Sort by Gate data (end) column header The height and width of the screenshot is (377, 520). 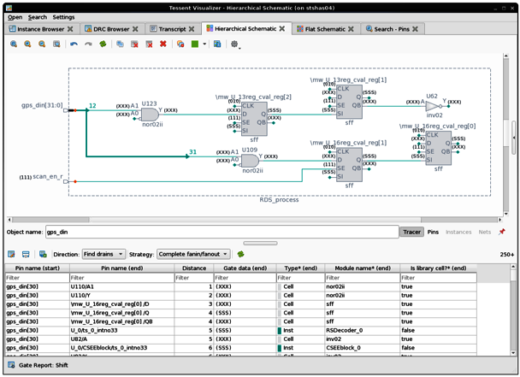tap(245, 268)
